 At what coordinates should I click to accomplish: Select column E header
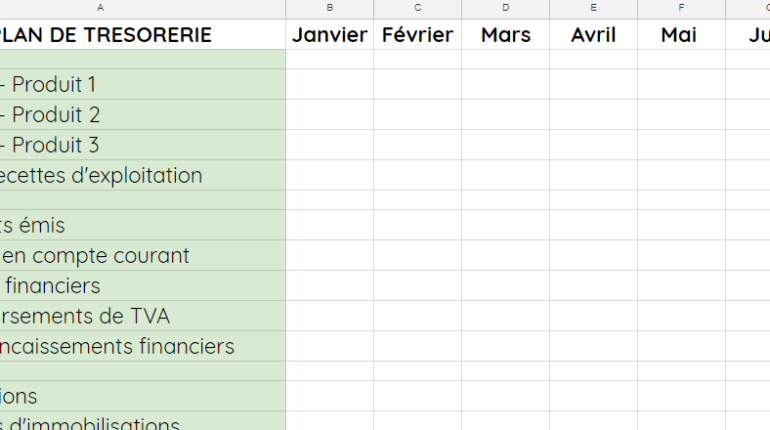[593, 8]
